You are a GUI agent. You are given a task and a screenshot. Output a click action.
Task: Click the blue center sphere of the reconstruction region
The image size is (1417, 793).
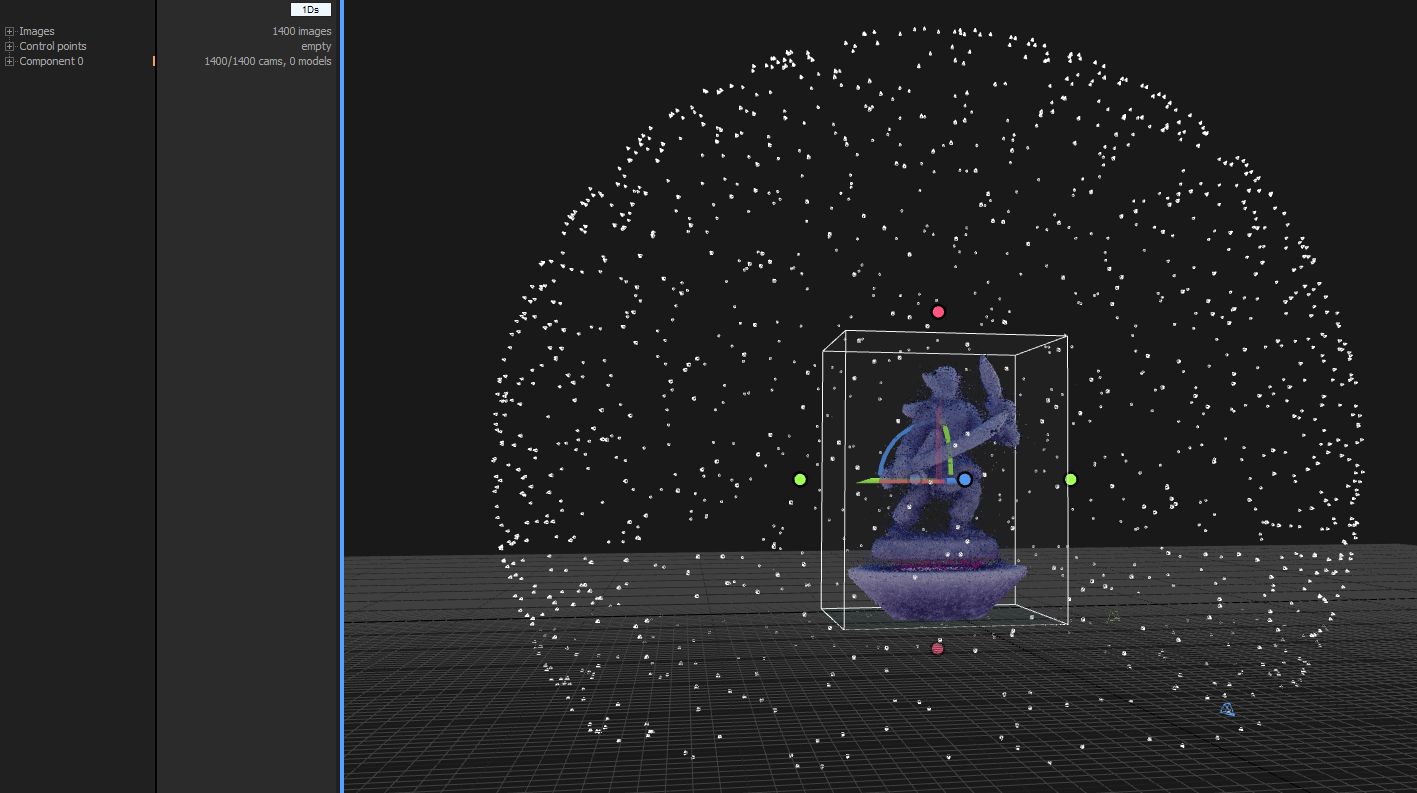964,480
